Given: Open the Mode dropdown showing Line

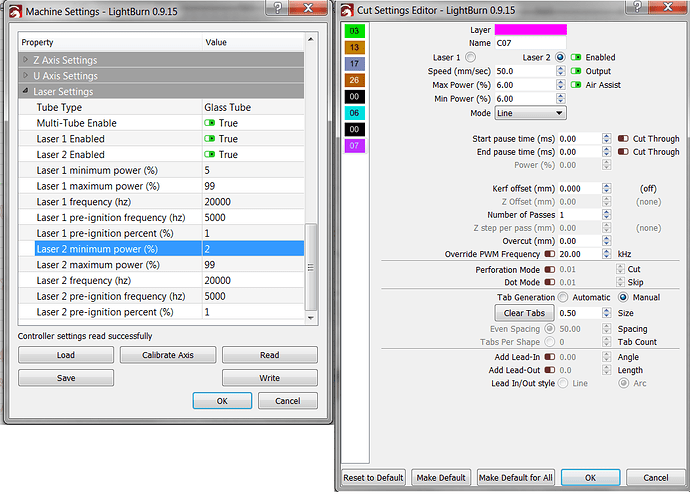Looking at the screenshot, I should click(531, 113).
